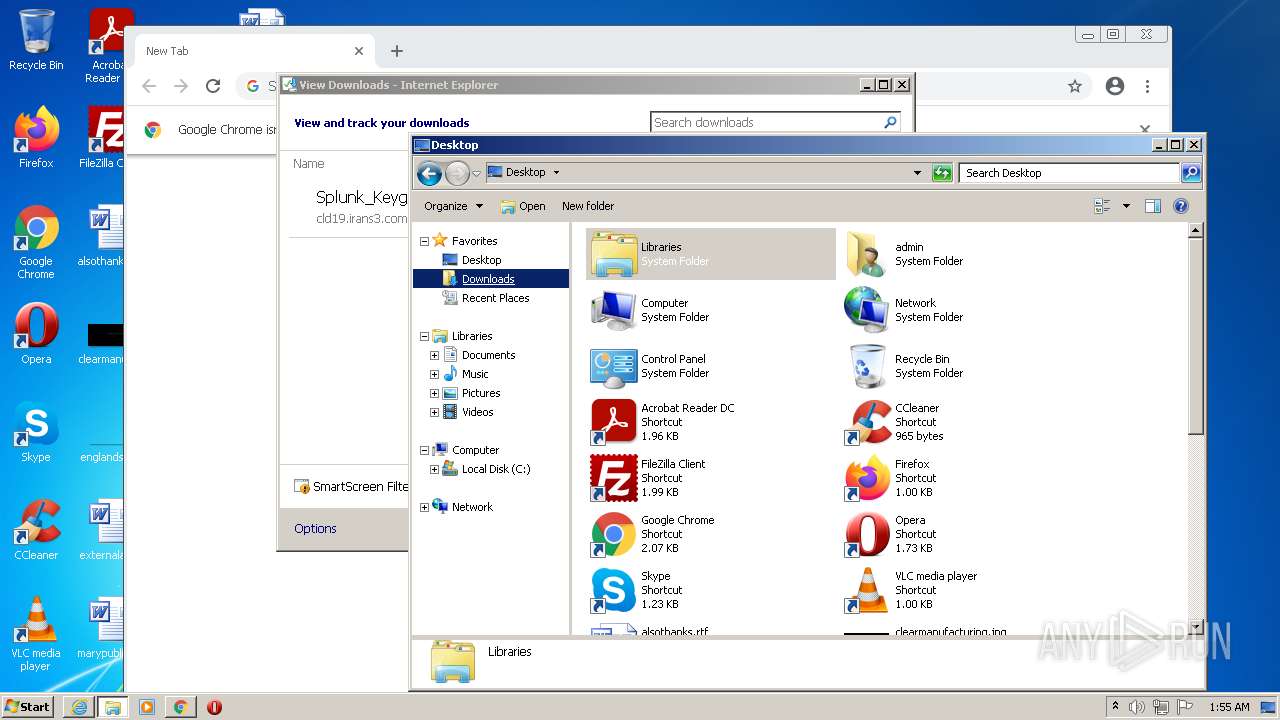Viewport: 1280px width, 720px height.
Task: Select the Opera shortcut in Explorer
Action: [866, 534]
